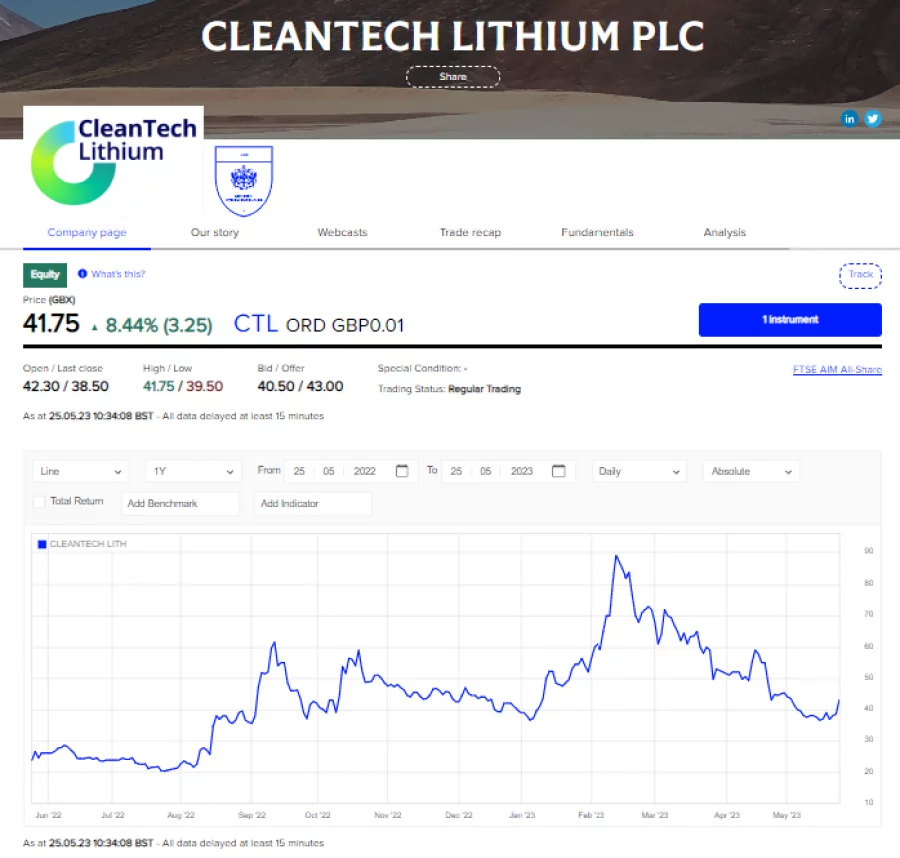Click the CTL ticker symbol

pos(256,324)
